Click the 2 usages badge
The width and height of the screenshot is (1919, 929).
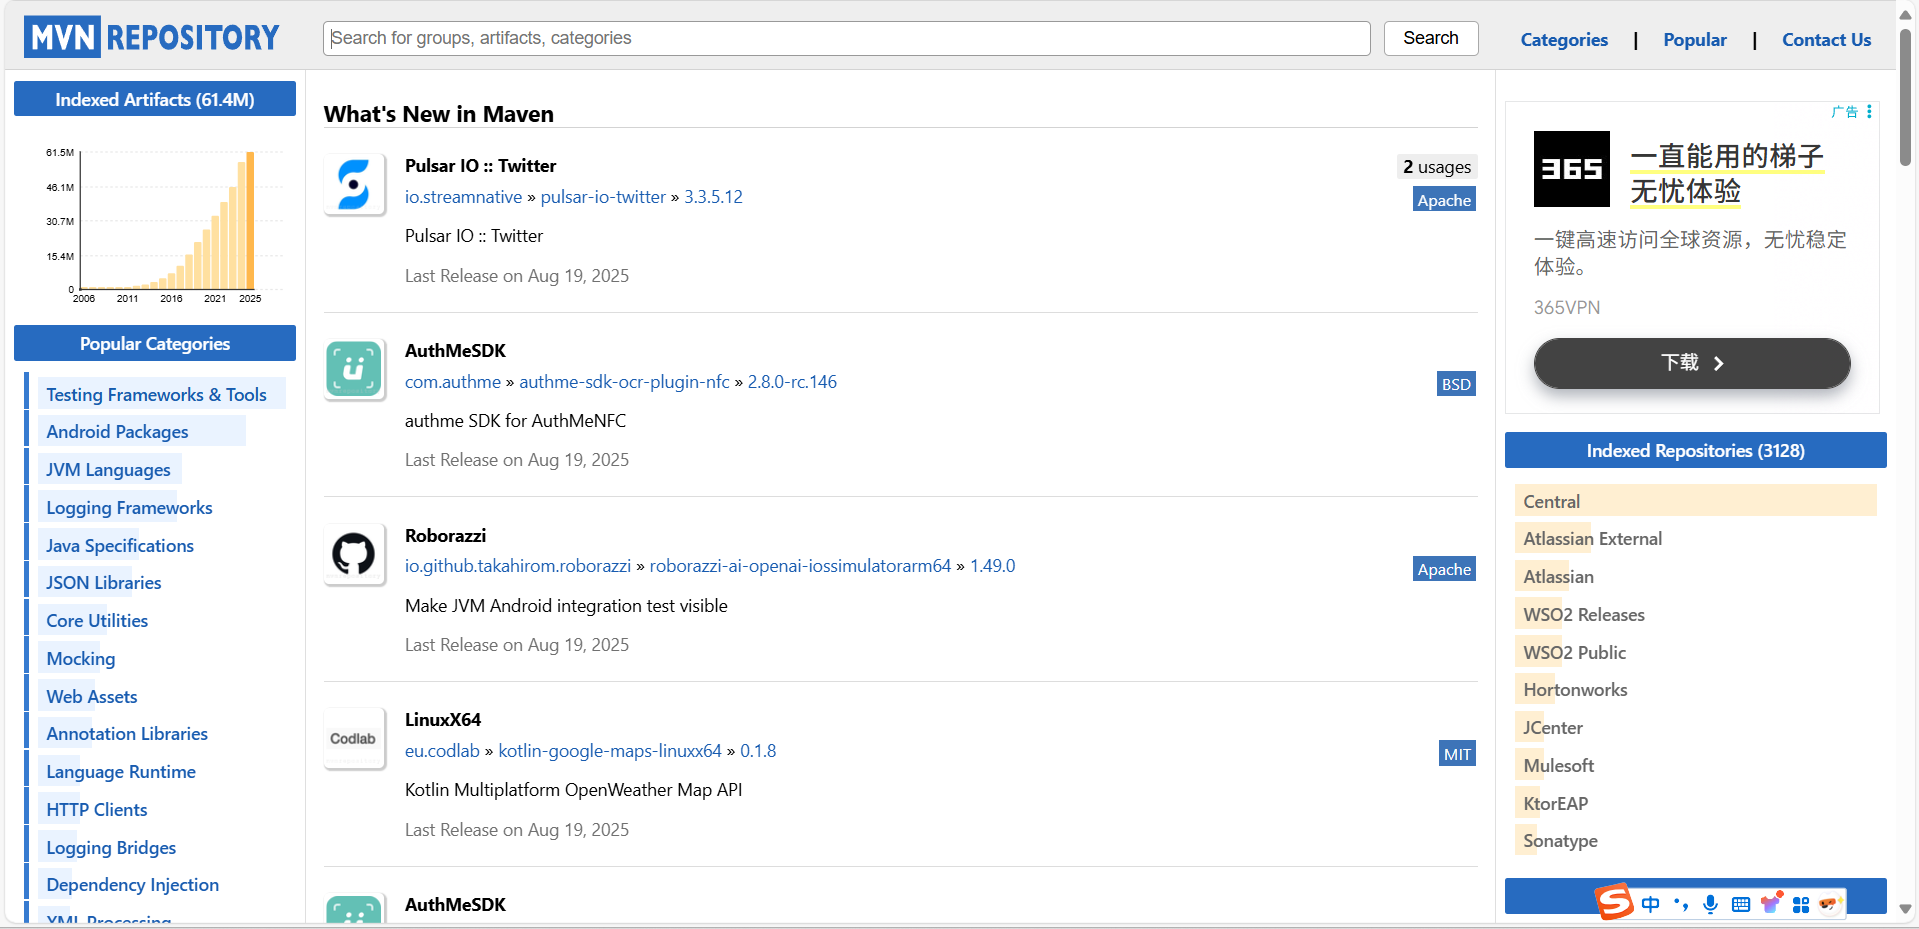[x=1437, y=167]
